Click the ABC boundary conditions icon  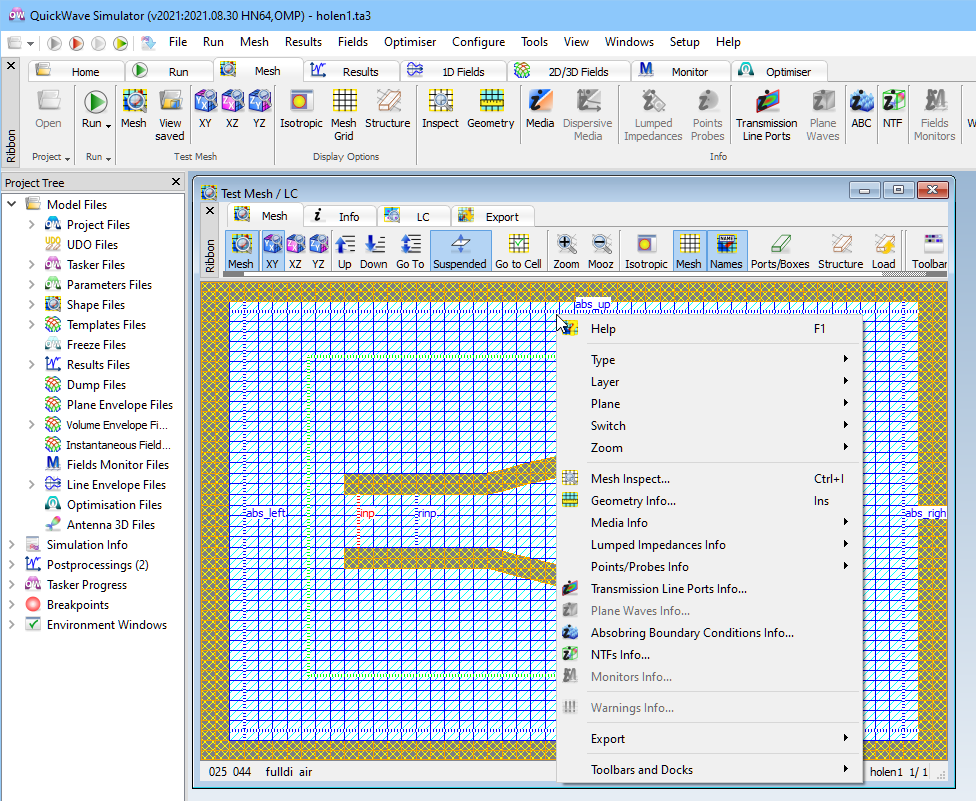click(861, 109)
